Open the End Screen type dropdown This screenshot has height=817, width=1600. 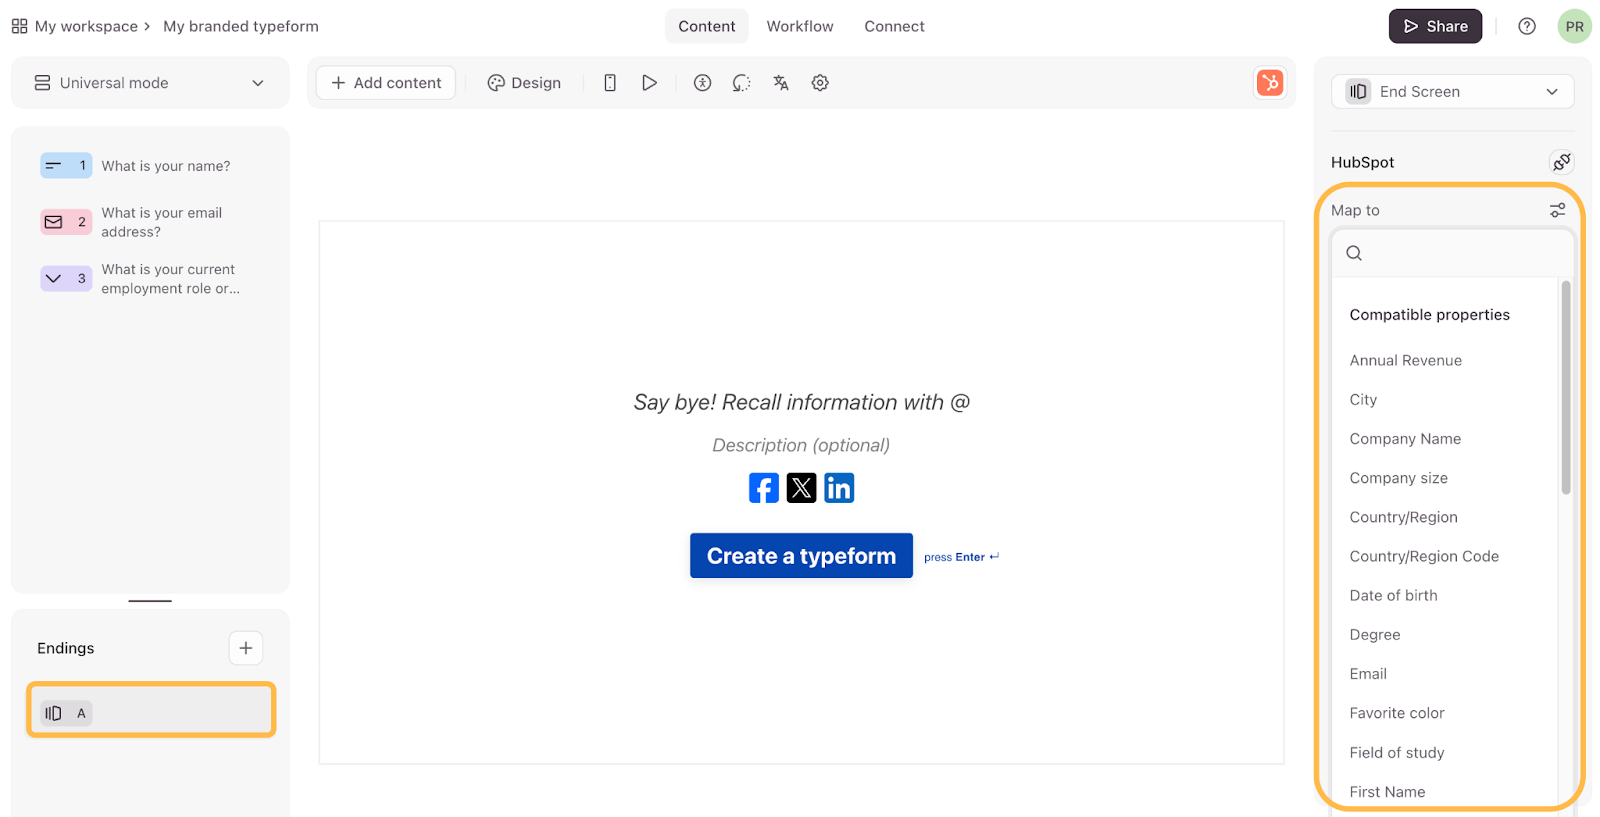click(x=1452, y=92)
